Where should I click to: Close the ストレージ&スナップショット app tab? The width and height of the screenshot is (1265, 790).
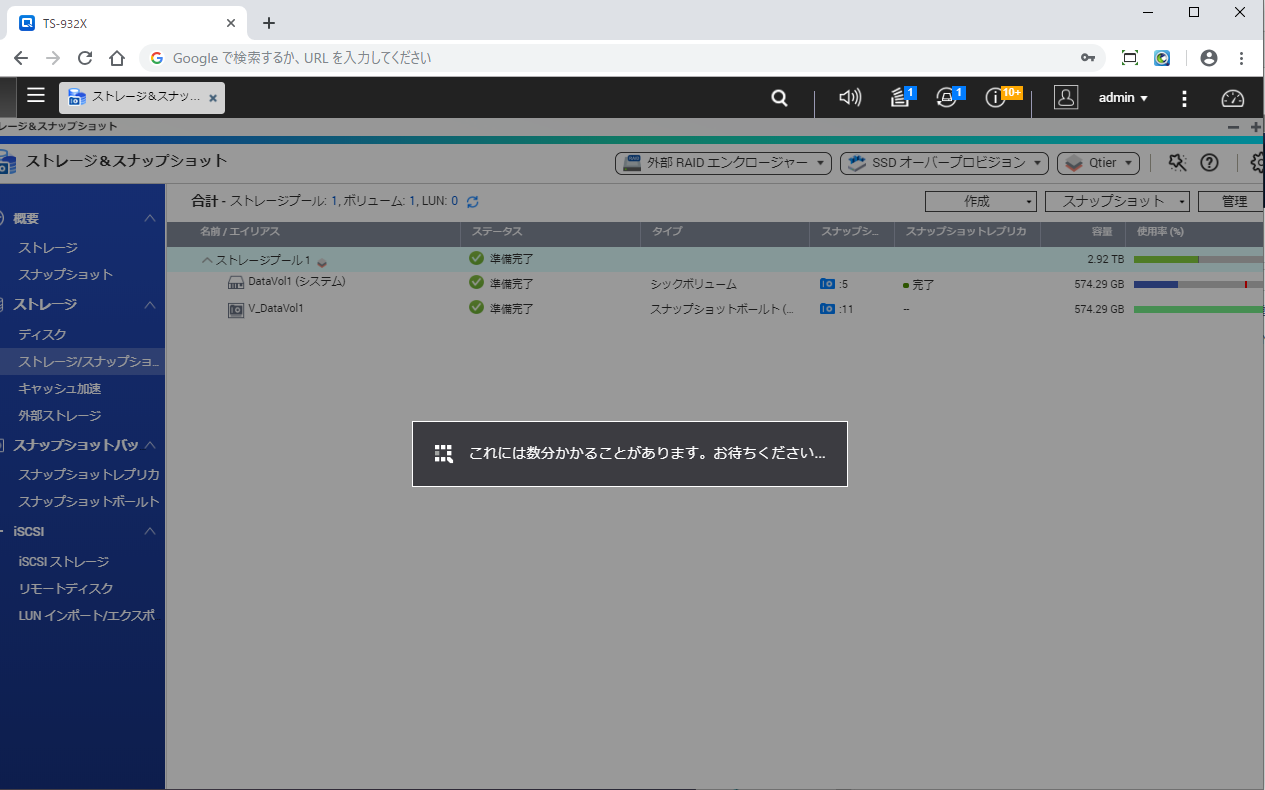(213, 98)
